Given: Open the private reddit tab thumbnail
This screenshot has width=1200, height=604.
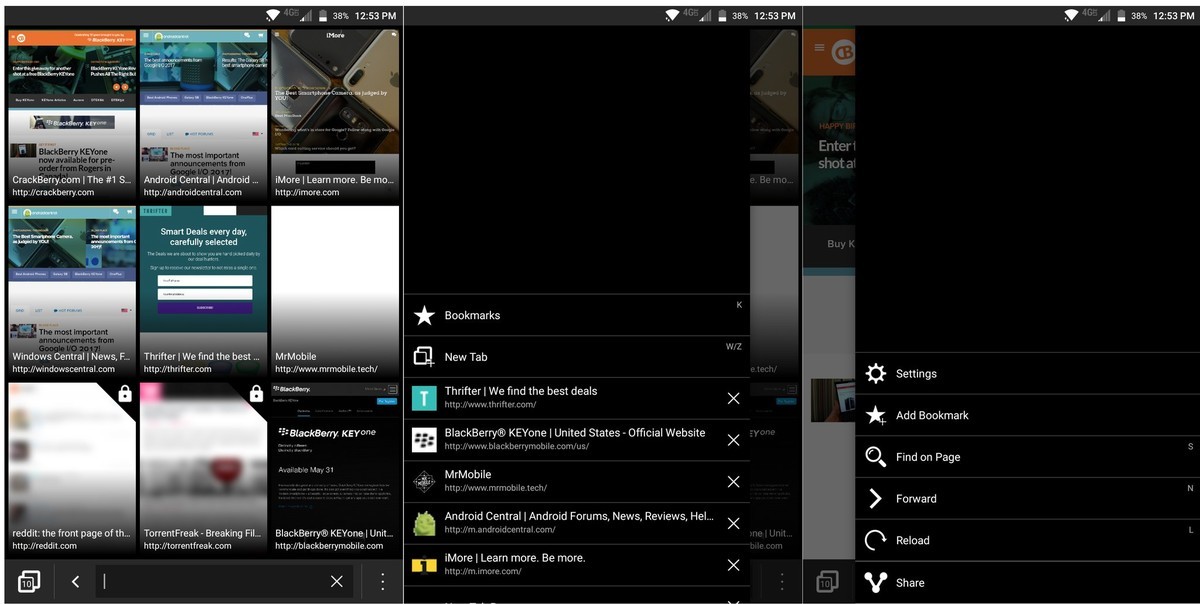Looking at the screenshot, I should (72, 467).
